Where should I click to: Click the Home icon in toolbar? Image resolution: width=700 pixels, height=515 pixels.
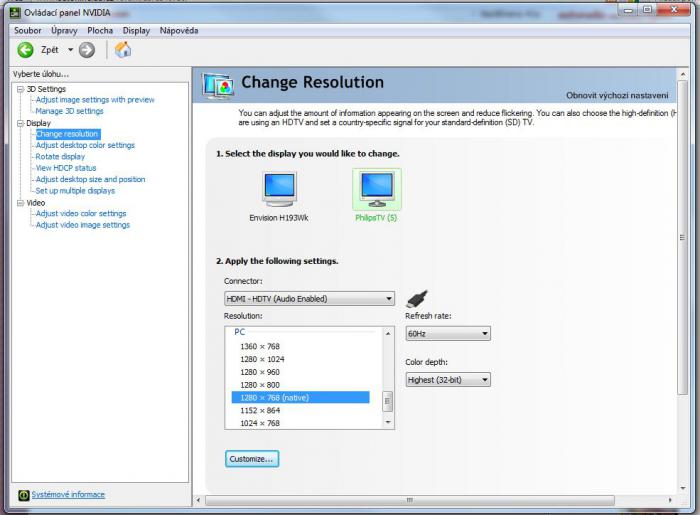click(123, 50)
